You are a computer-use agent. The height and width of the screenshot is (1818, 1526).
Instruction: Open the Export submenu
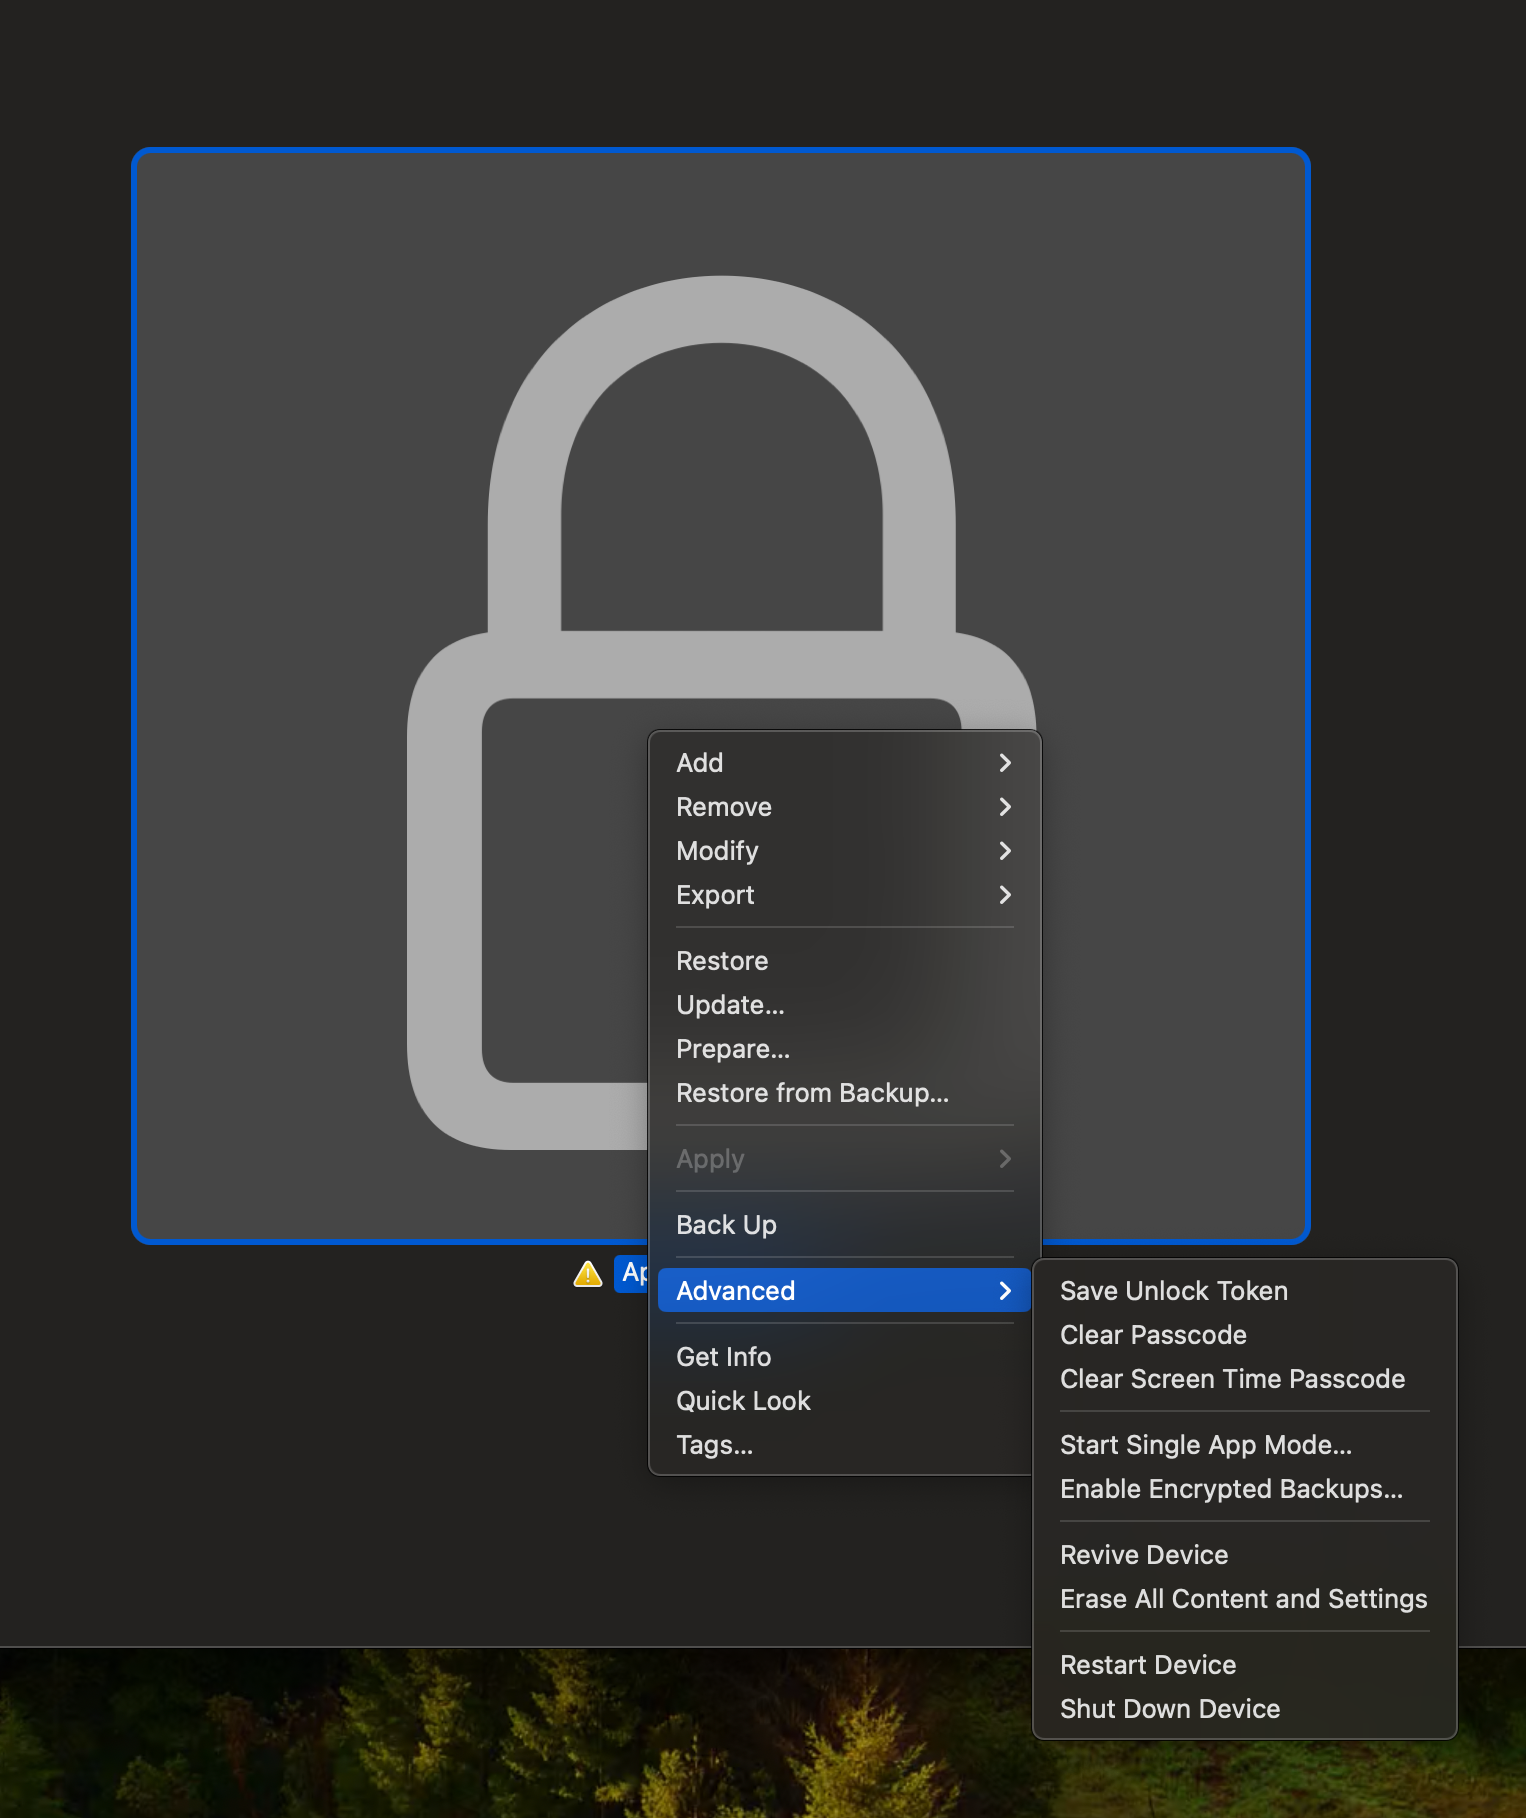click(x=844, y=895)
